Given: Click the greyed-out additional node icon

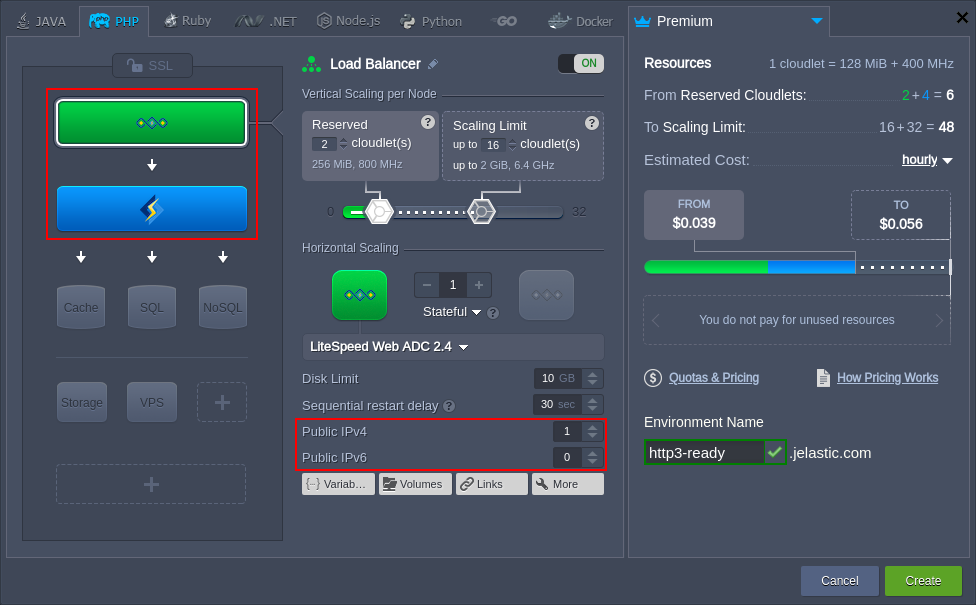Looking at the screenshot, I should tap(547, 295).
